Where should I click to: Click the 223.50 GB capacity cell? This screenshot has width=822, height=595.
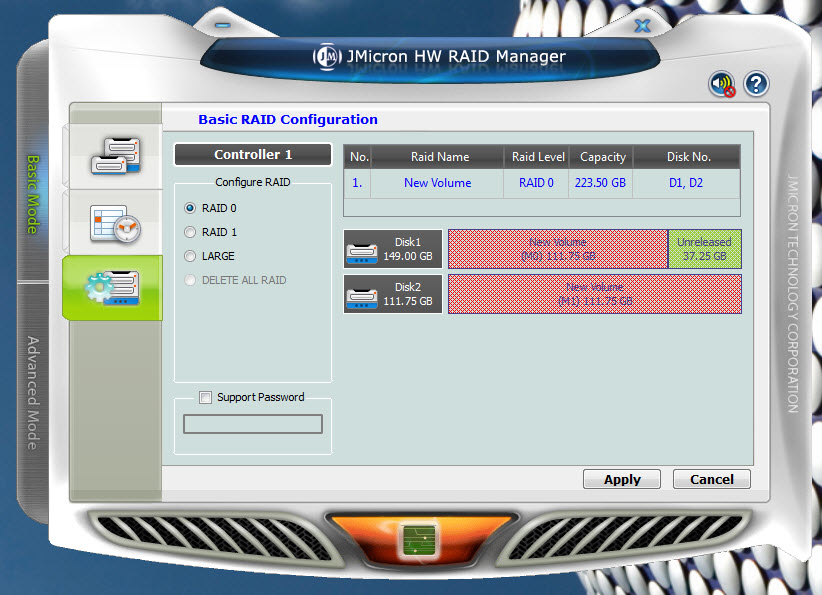coord(601,183)
